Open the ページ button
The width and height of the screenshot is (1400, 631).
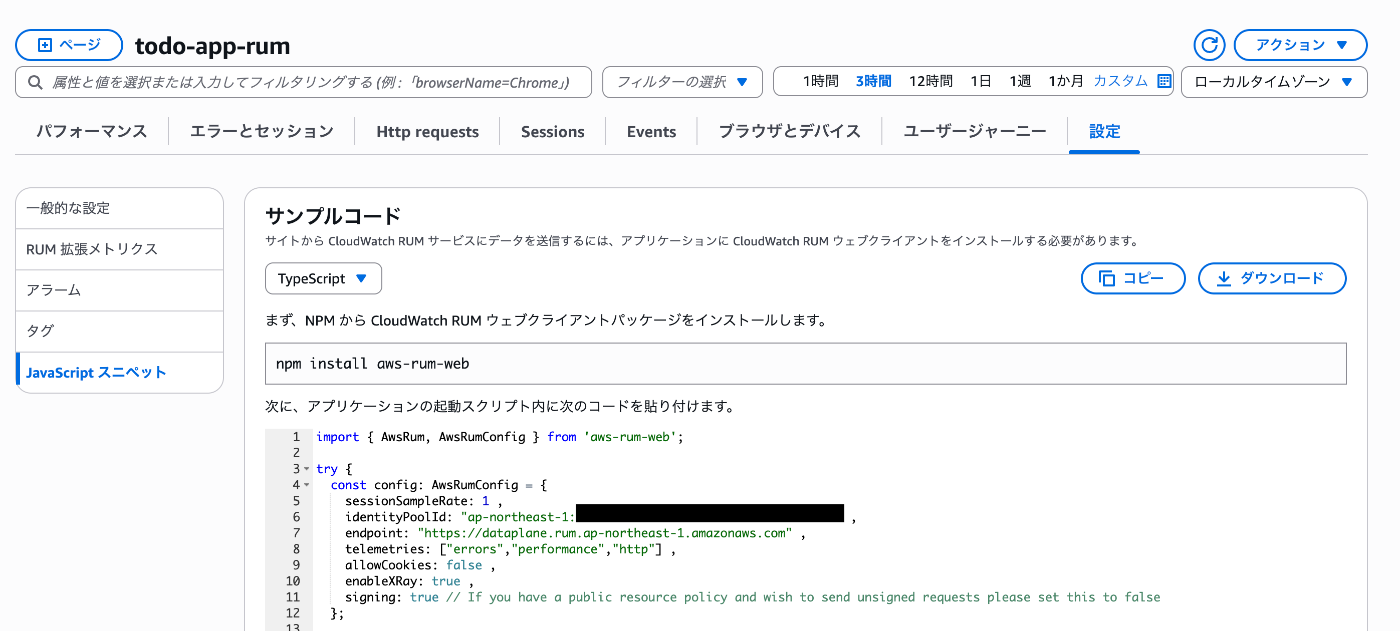[x=69, y=45]
